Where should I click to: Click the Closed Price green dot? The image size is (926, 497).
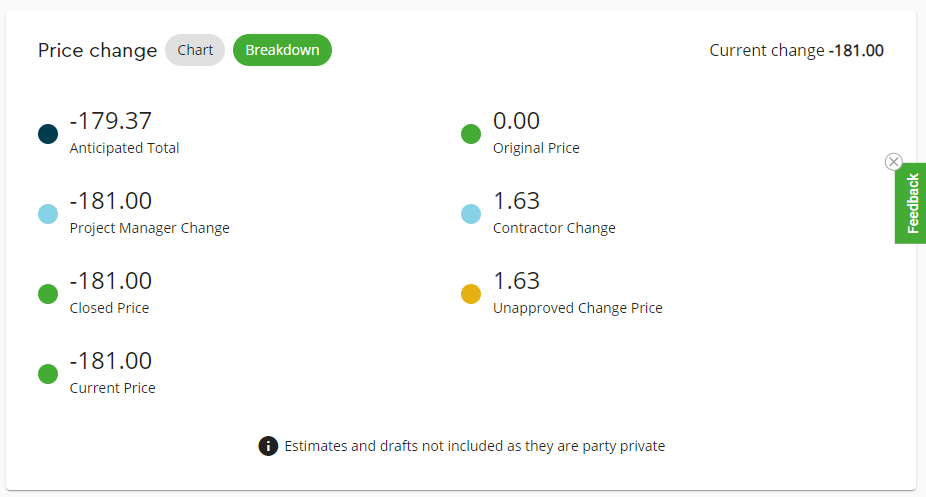click(48, 294)
